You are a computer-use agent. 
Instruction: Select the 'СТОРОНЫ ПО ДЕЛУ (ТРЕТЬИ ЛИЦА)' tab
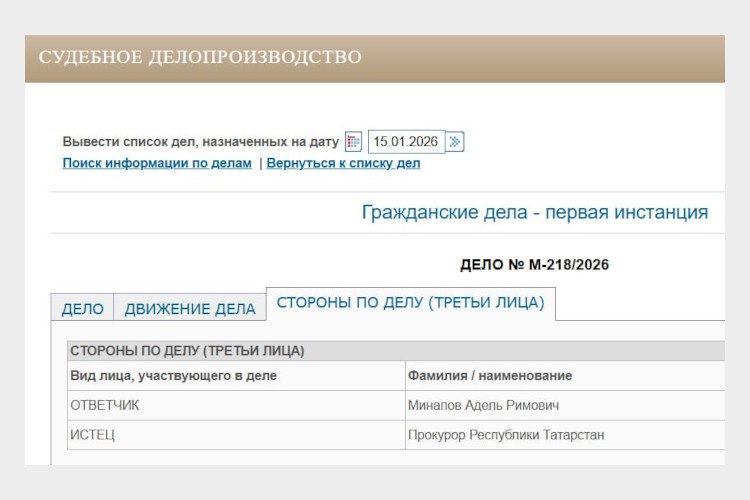pyautogui.click(x=410, y=303)
